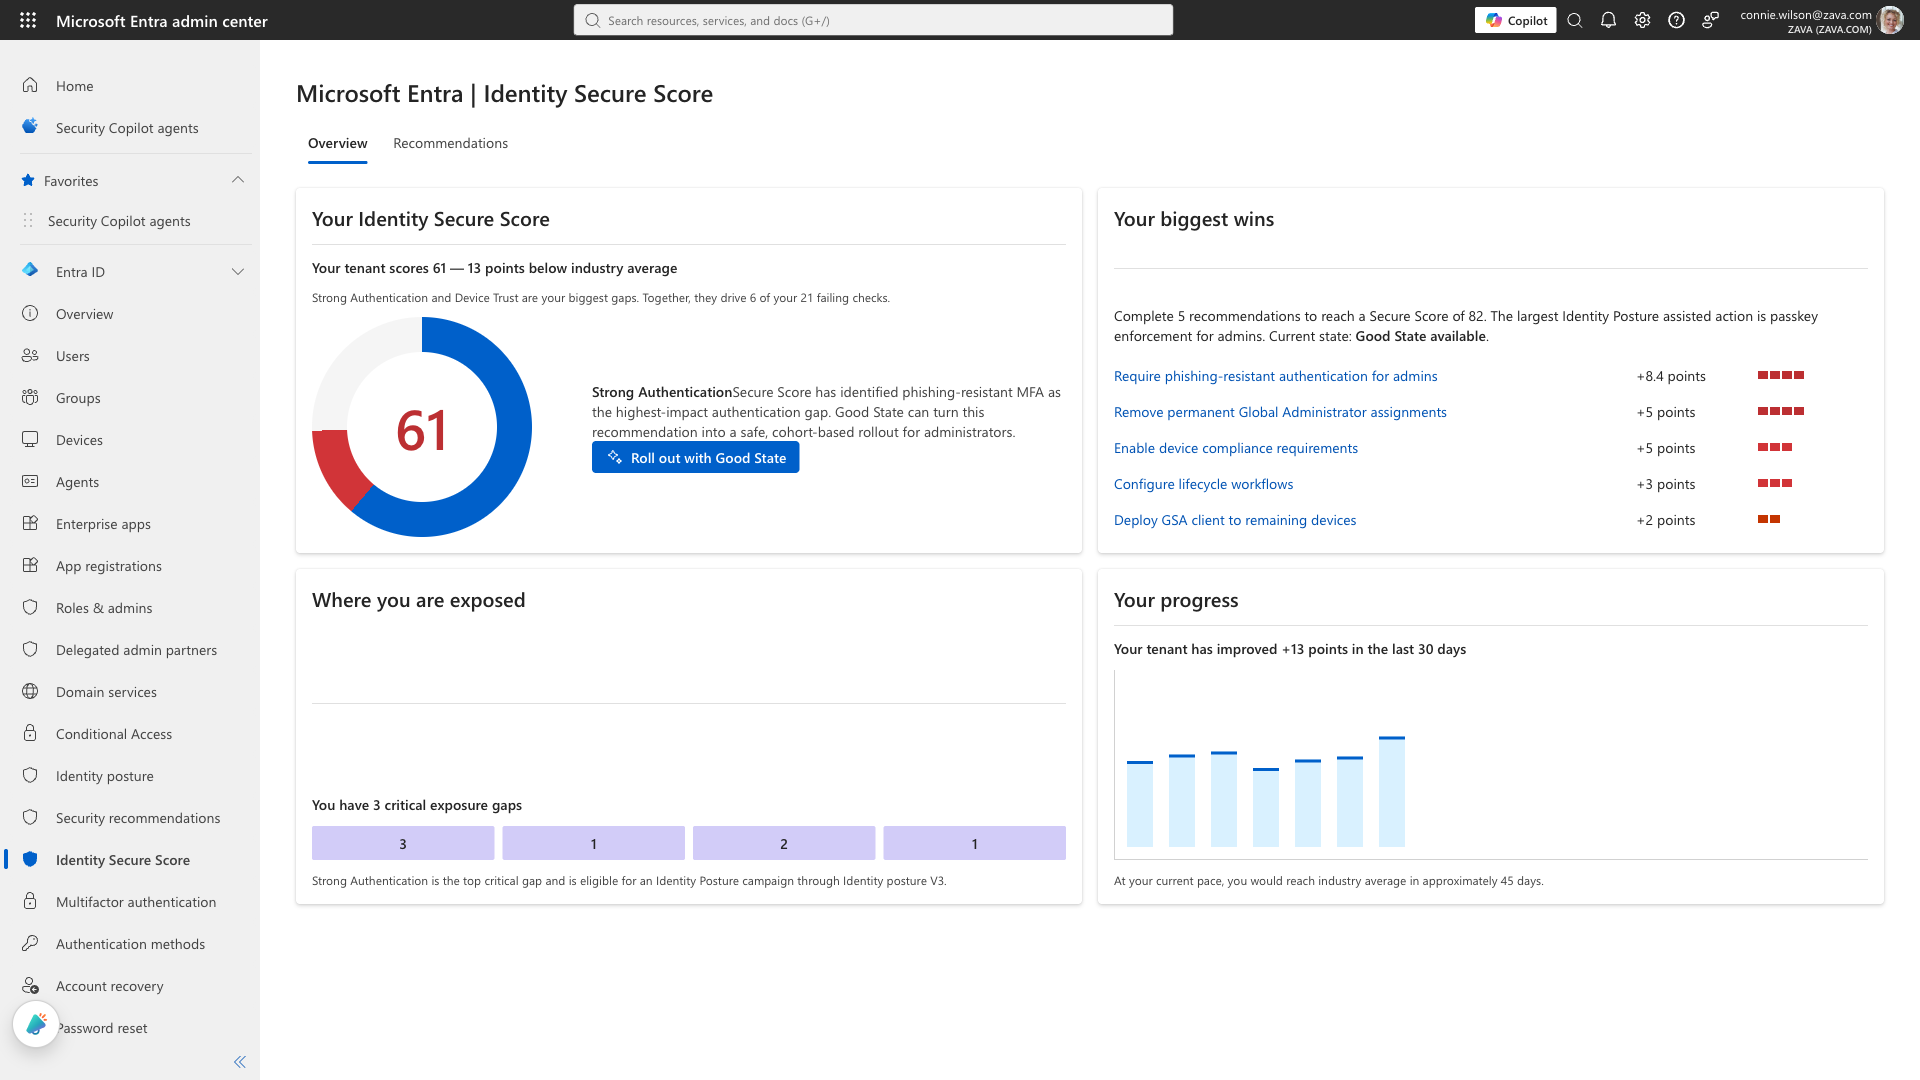Click Conditional Access lock icon
Screen dimensions: 1920x1080
[x=30, y=733]
